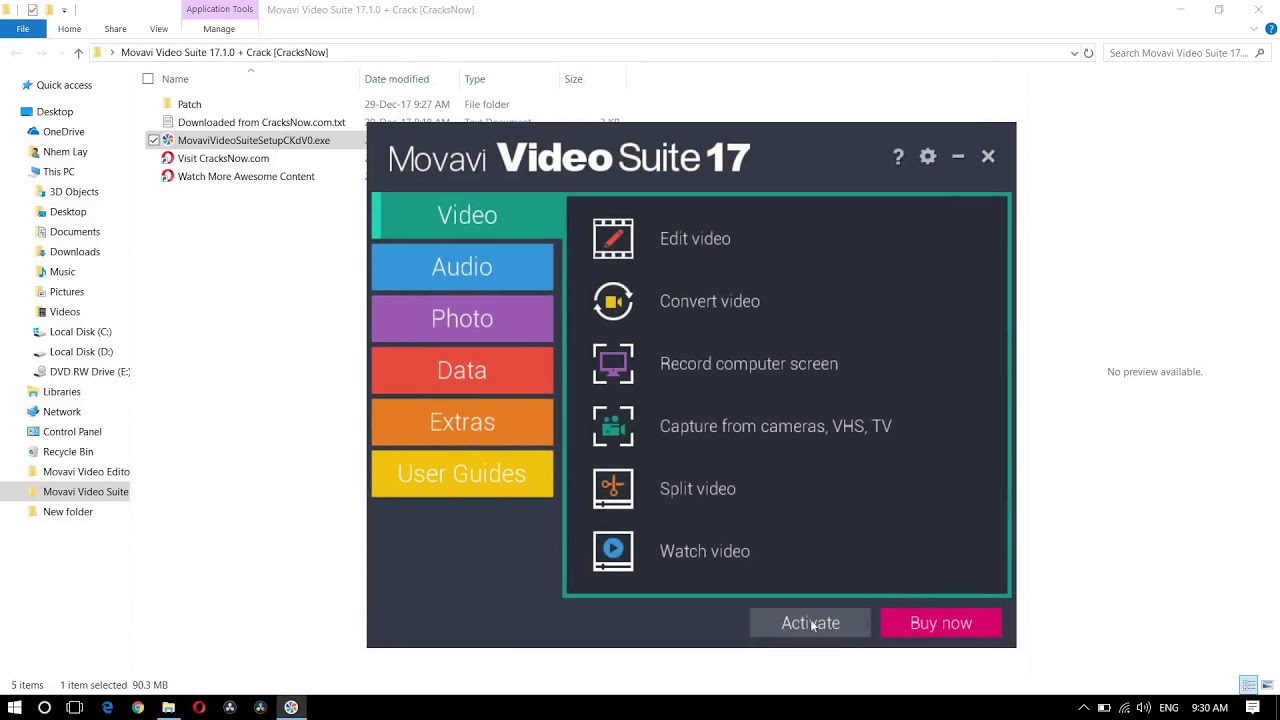Open the Capture from cameras icon
This screenshot has height=720, width=1280.
coord(613,426)
